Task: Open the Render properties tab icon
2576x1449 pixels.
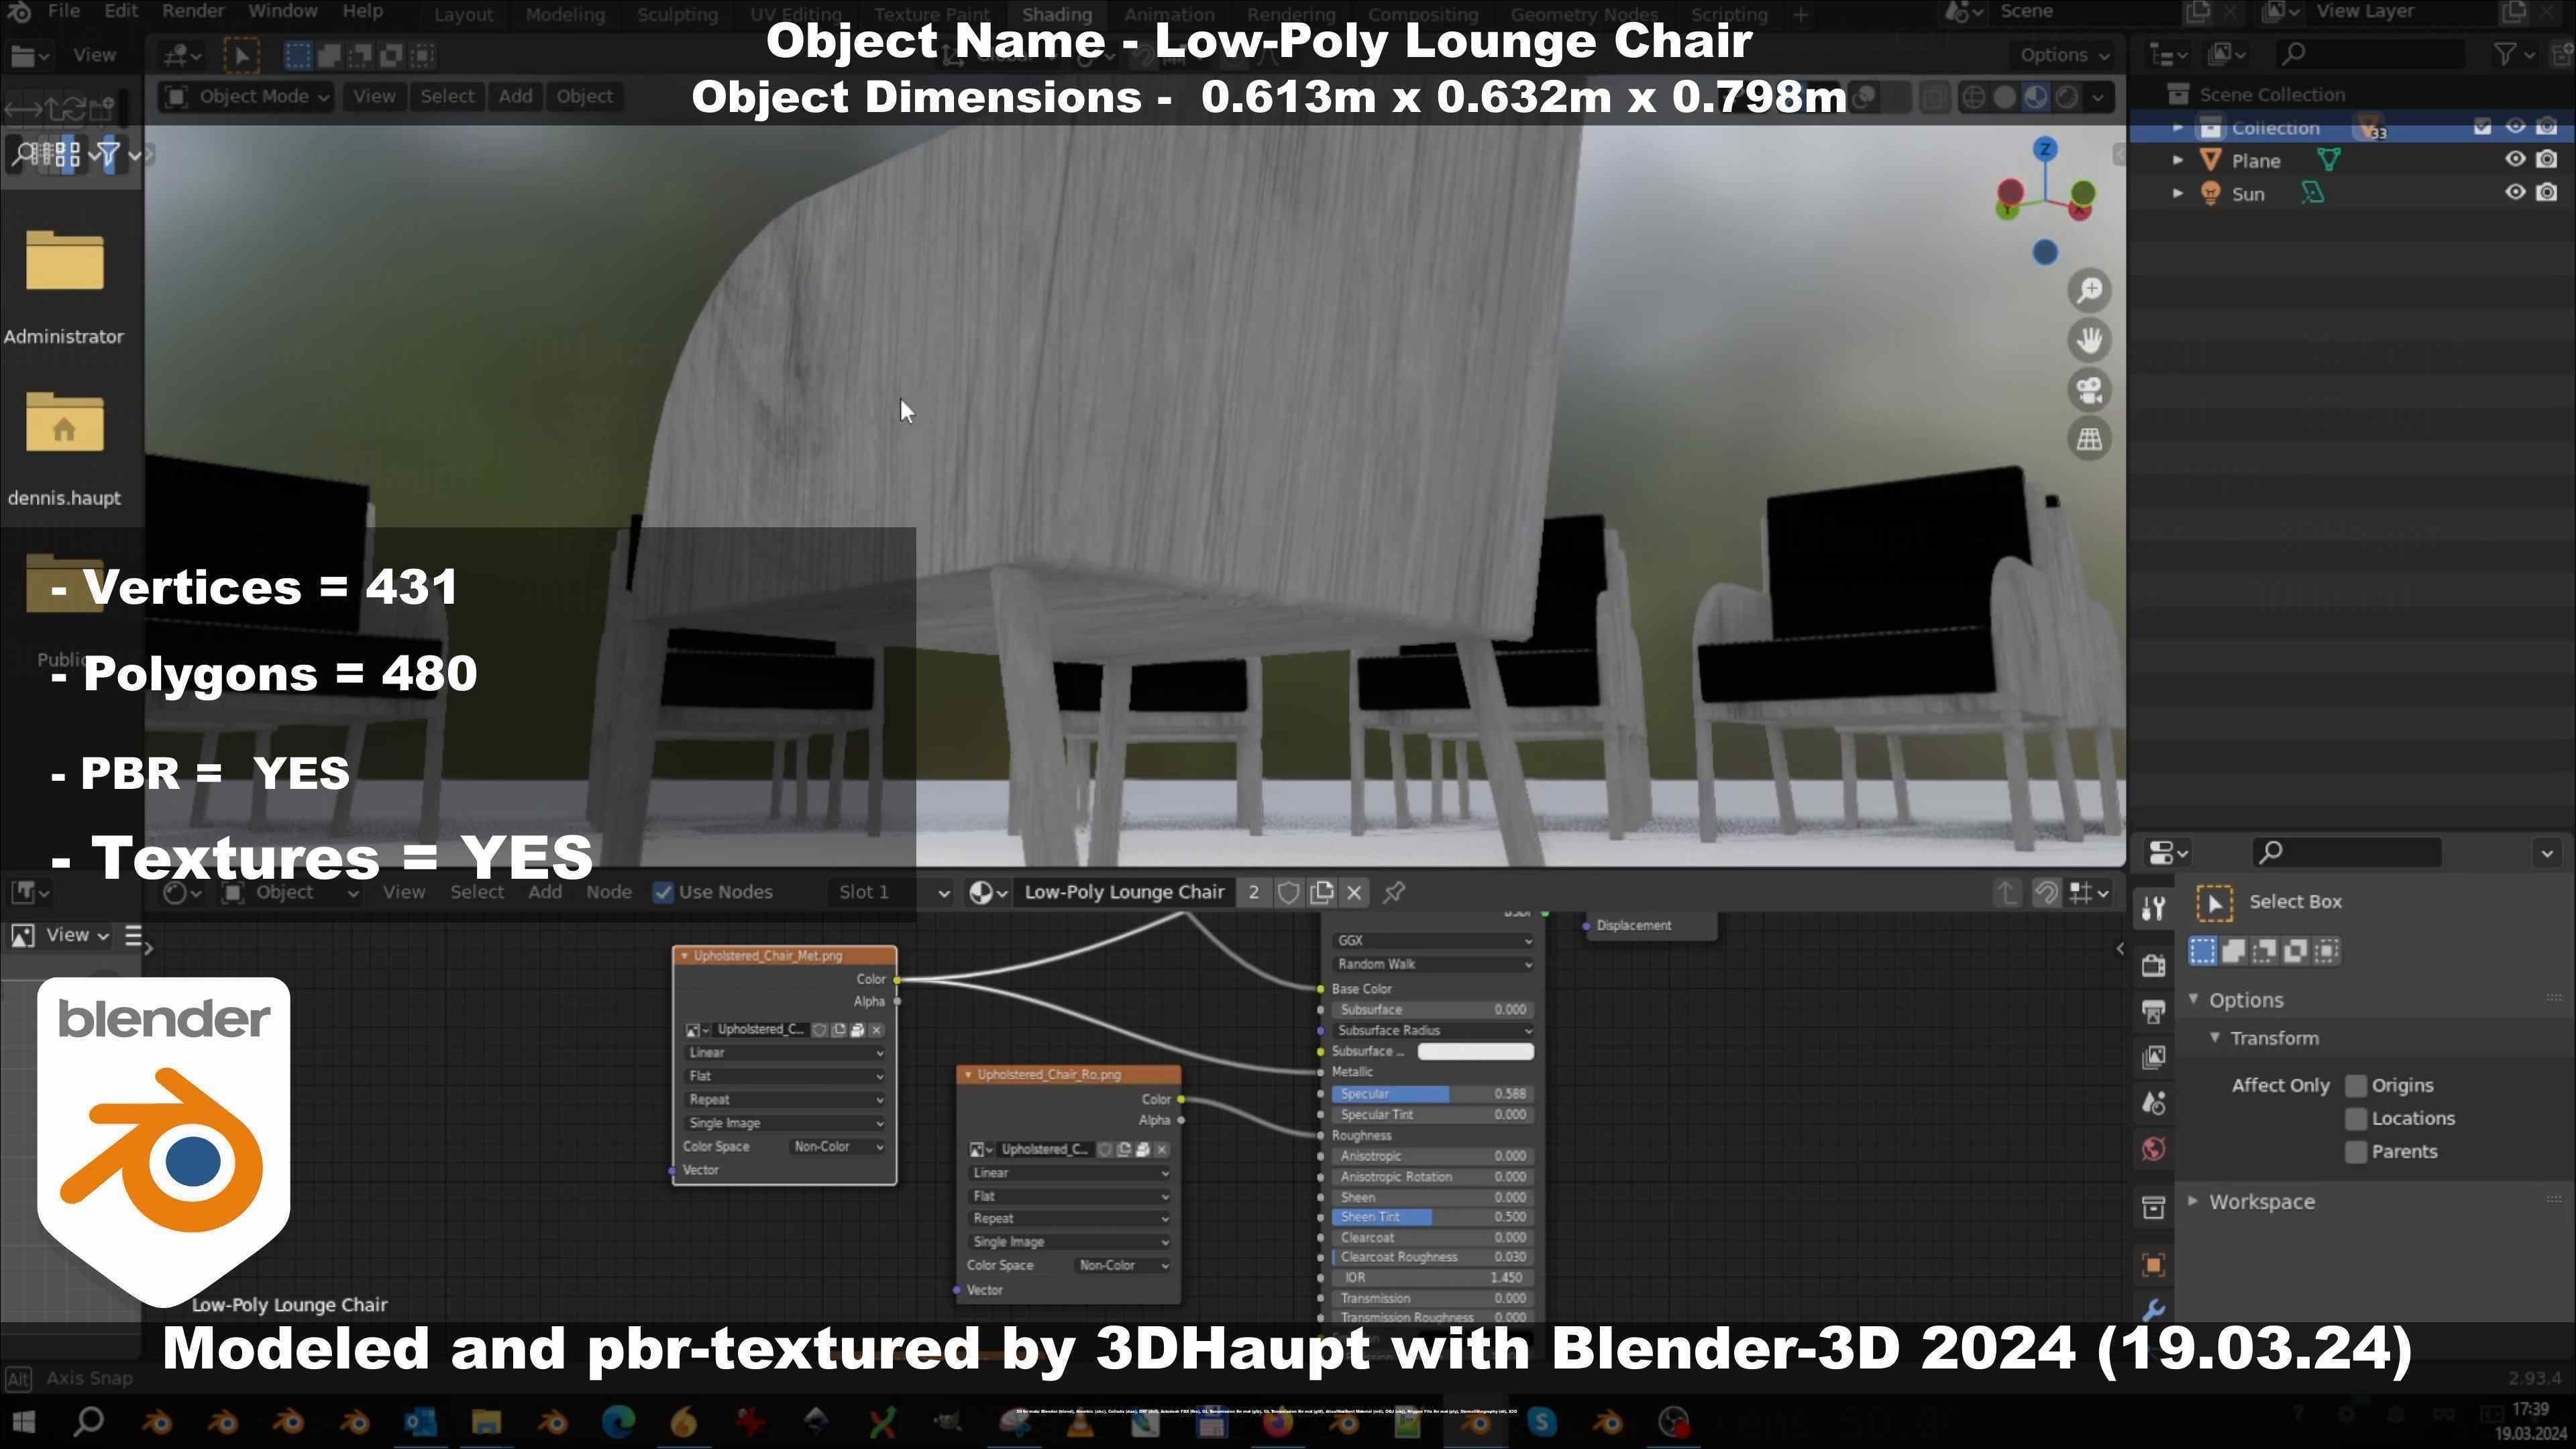Action: click(x=2154, y=965)
